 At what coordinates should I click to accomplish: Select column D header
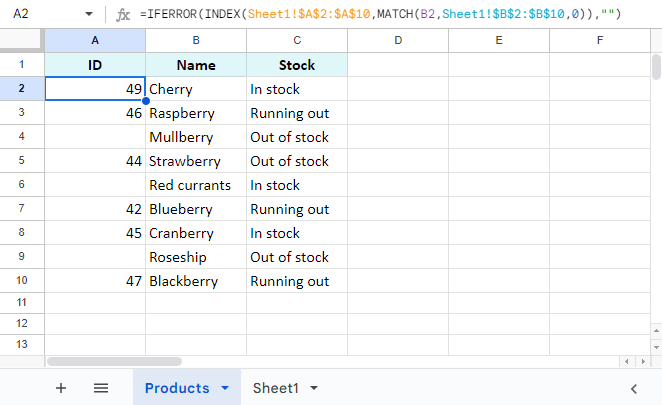(398, 41)
